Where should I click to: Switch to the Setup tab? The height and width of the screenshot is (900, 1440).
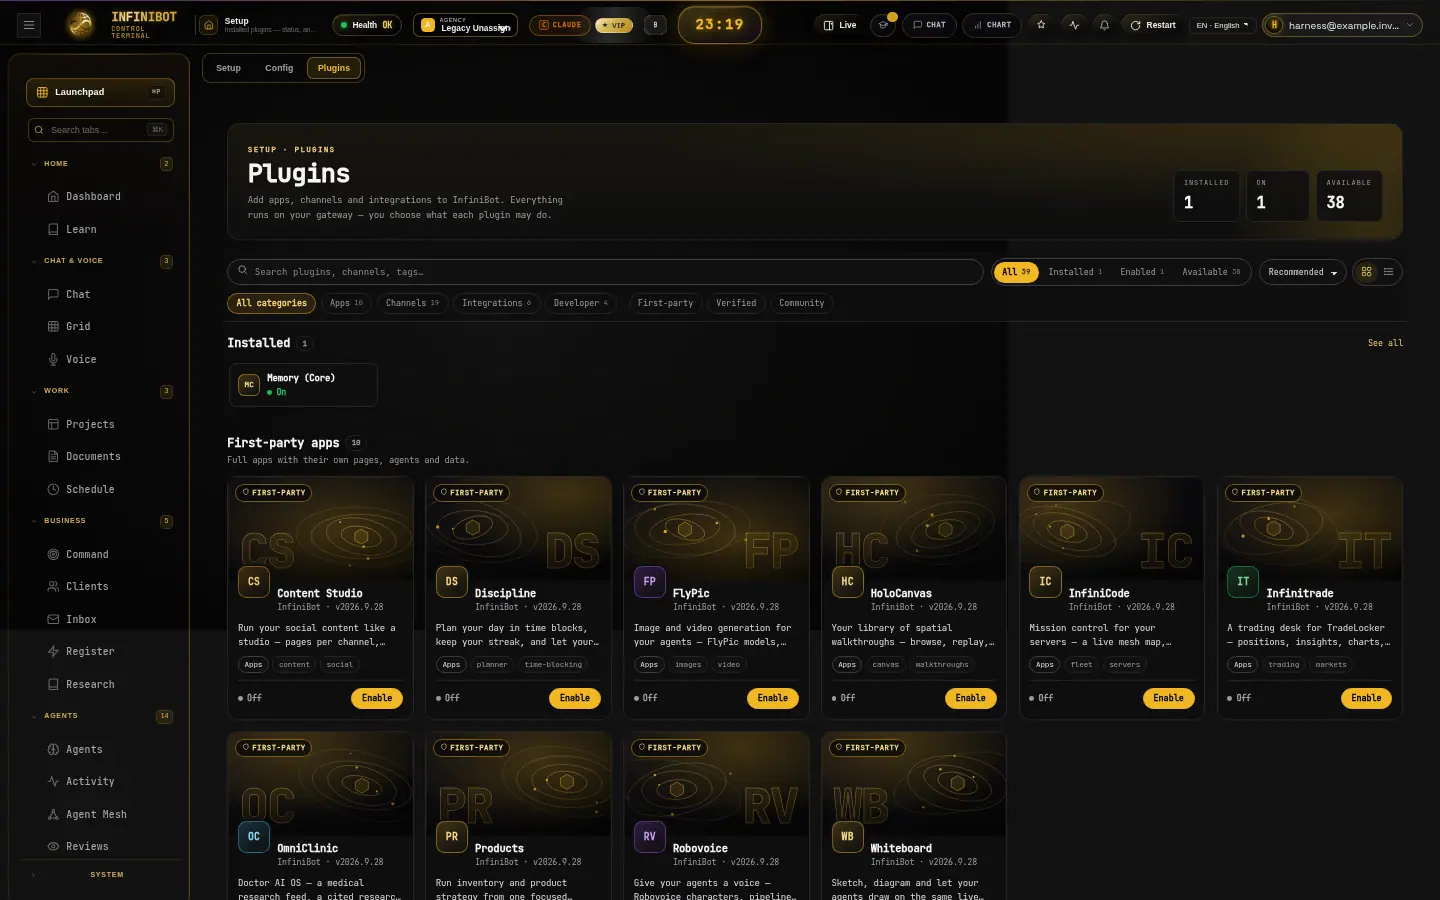click(228, 68)
